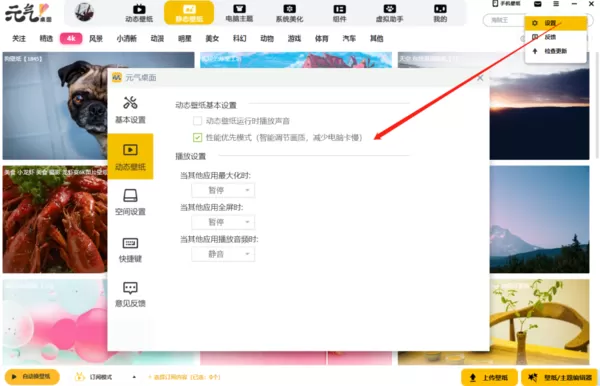Open the crayfish food wallpaper thumbnail
This screenshot has height=386, width=600.
55,219
